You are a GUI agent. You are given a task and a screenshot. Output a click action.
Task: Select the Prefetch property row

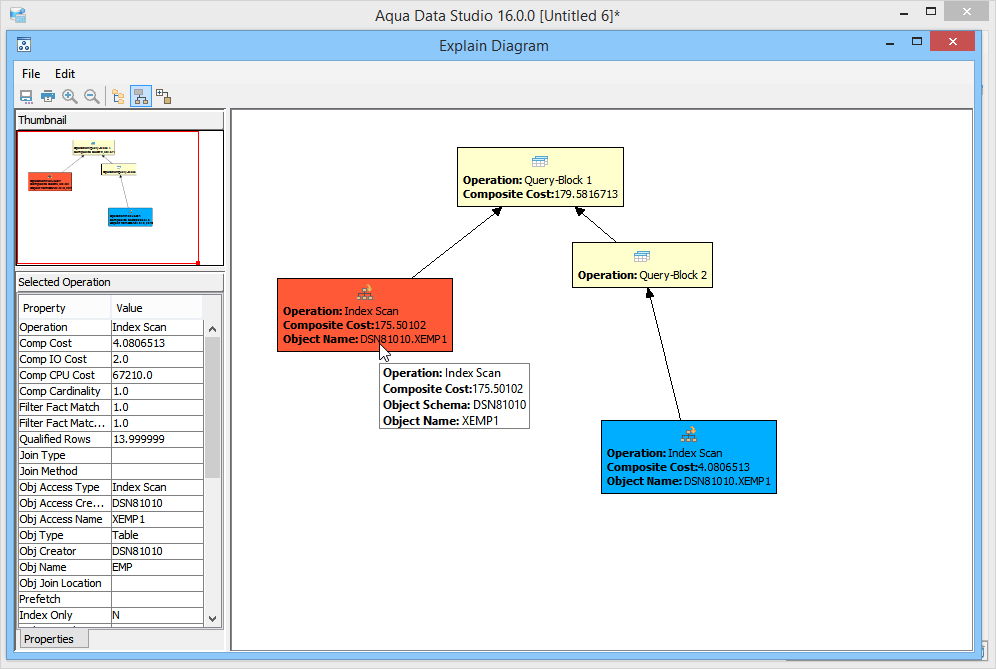coord(111,599)
